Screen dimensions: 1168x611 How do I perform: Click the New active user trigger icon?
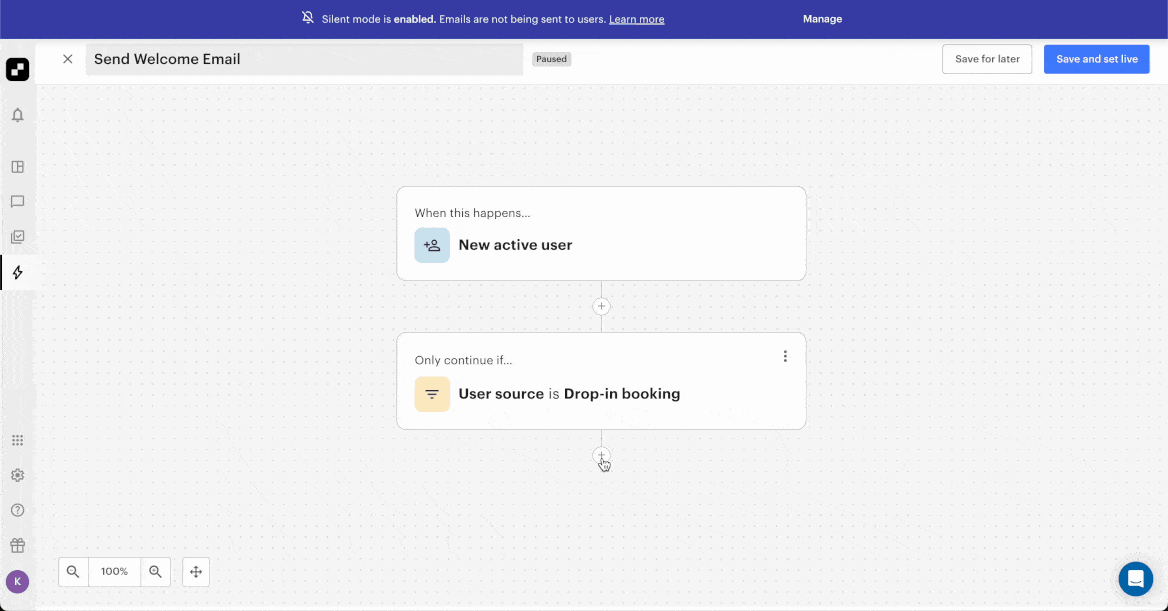[432, 245]
